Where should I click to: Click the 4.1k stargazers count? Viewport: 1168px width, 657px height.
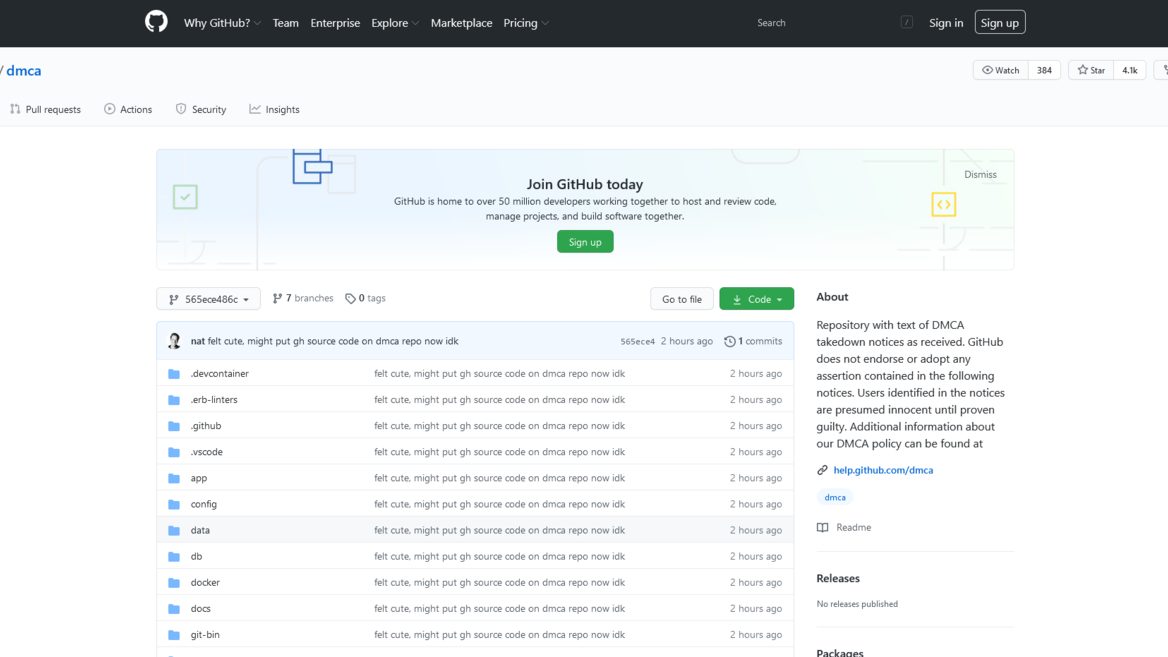point(1129,70)
